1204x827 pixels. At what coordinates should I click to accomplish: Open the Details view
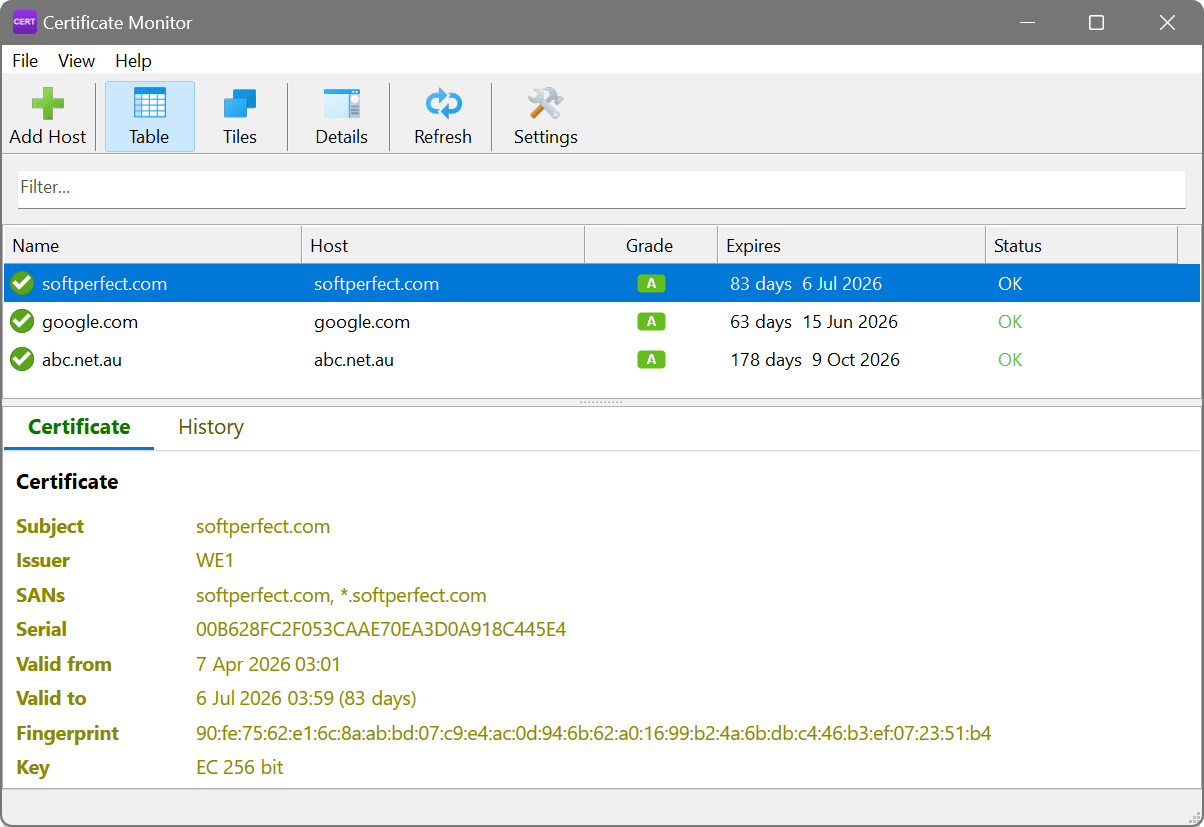click(341, 115)
